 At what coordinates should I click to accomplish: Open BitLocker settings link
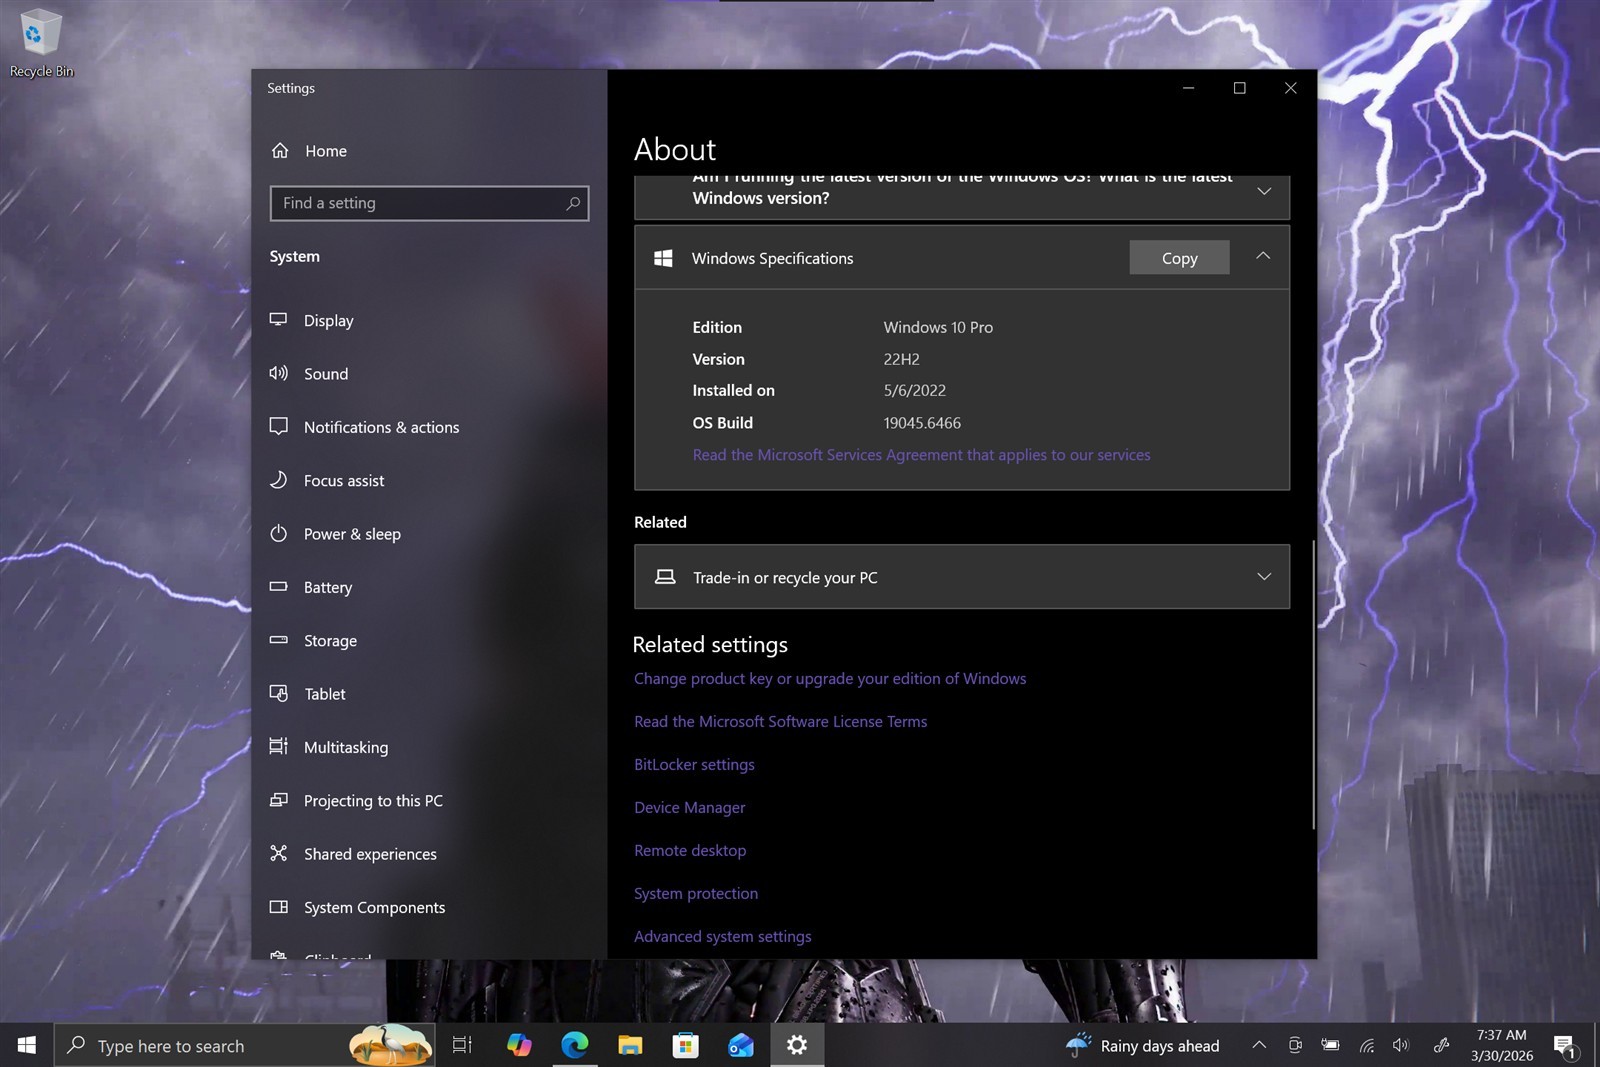pyautogui.click(x=694, y=765)
